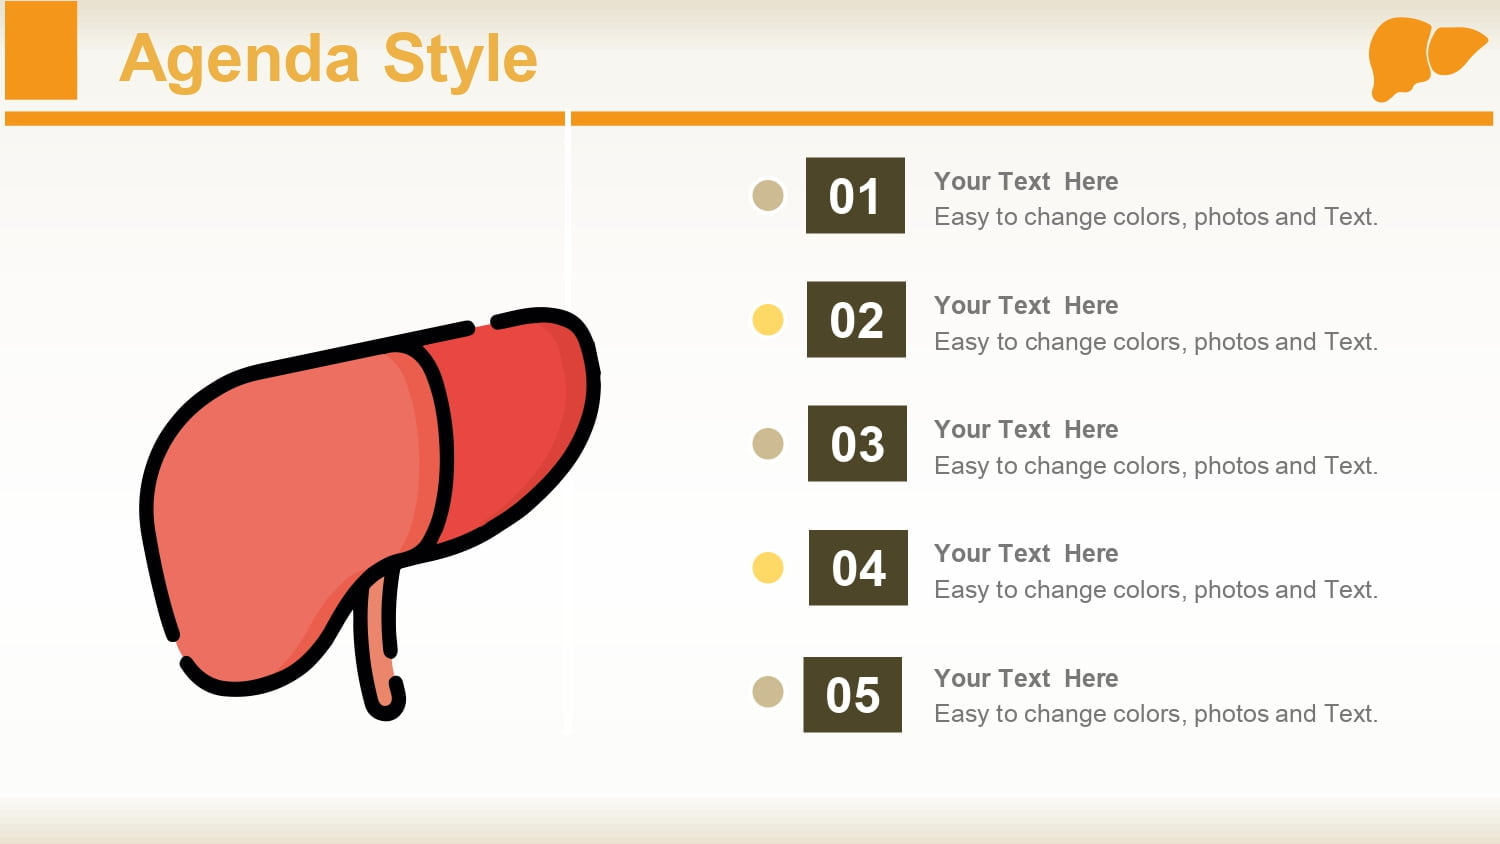Screen dimensions: 1500x844
Task: Select the description text beside 02
Action: coord(1156,342)
